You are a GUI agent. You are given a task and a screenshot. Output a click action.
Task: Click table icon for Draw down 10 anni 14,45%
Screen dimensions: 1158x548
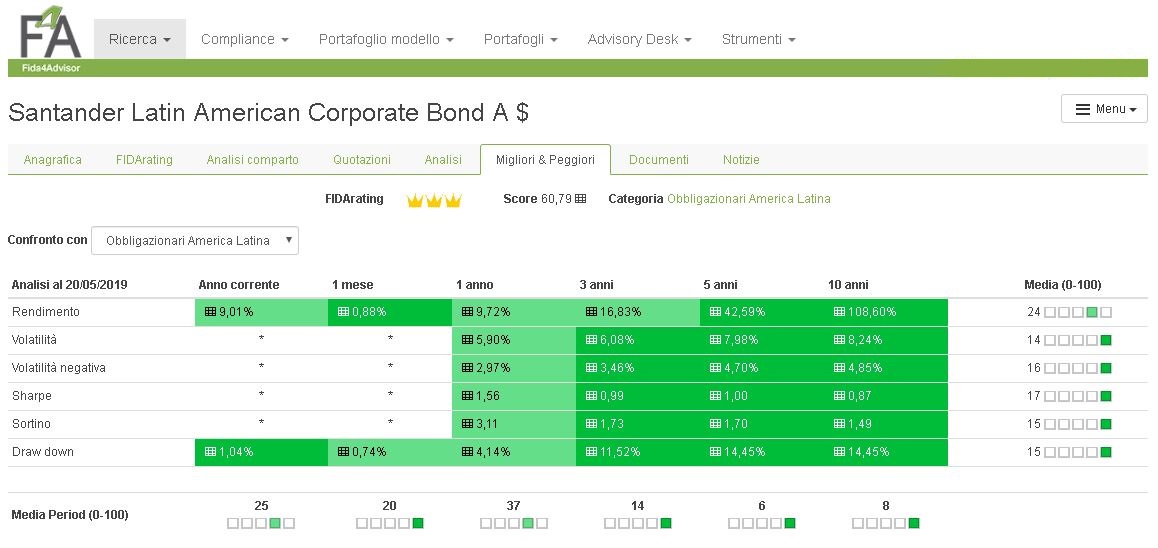840,452
